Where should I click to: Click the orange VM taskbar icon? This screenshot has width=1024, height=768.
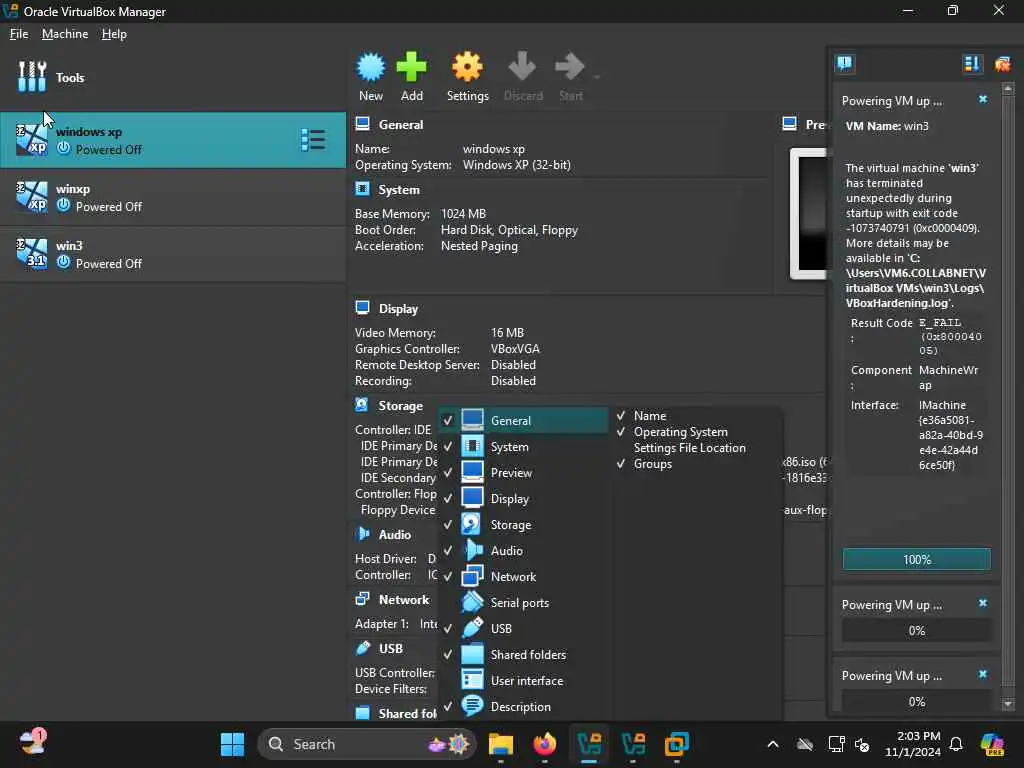(677, 744)
